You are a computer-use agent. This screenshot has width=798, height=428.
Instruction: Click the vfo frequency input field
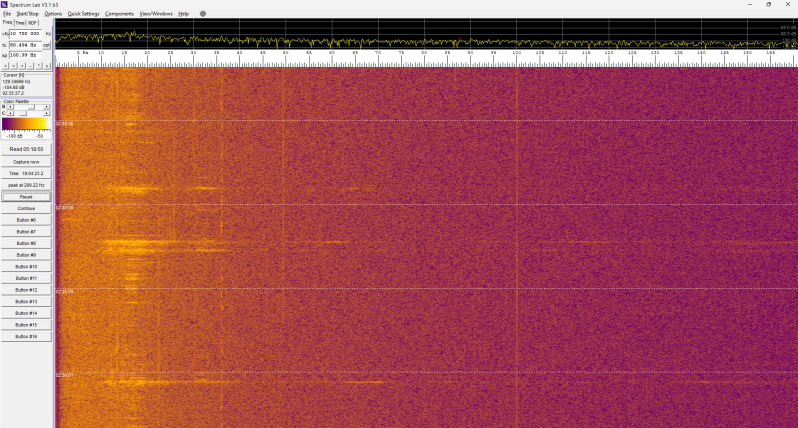[x=25, y=34]
